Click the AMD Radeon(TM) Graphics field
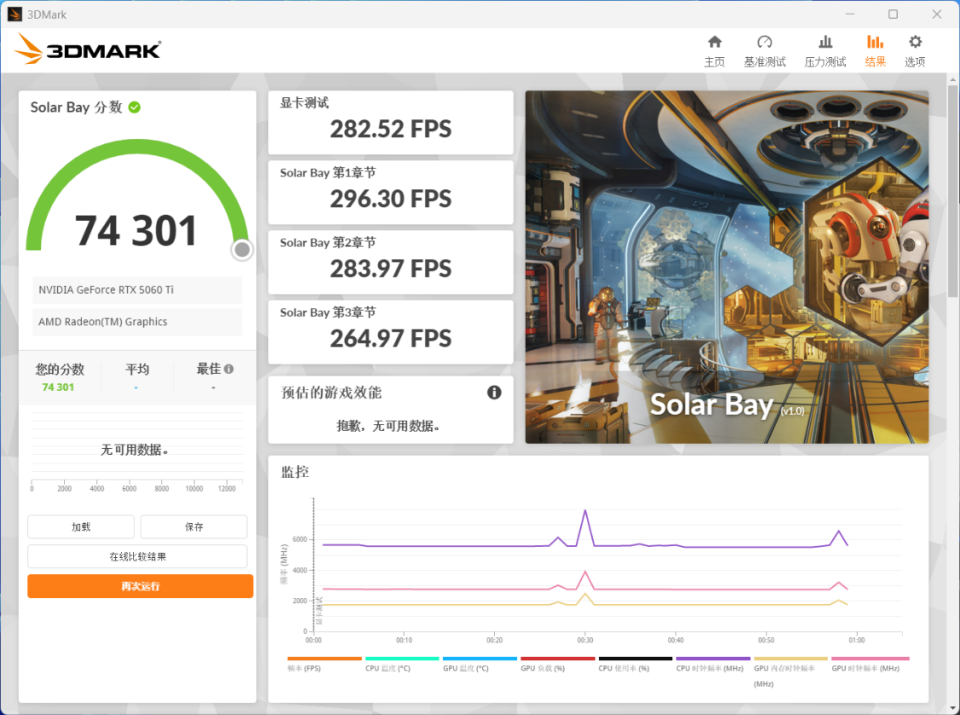Image resolution: width=960 pixels, height=715 pixels. point(137,321)
